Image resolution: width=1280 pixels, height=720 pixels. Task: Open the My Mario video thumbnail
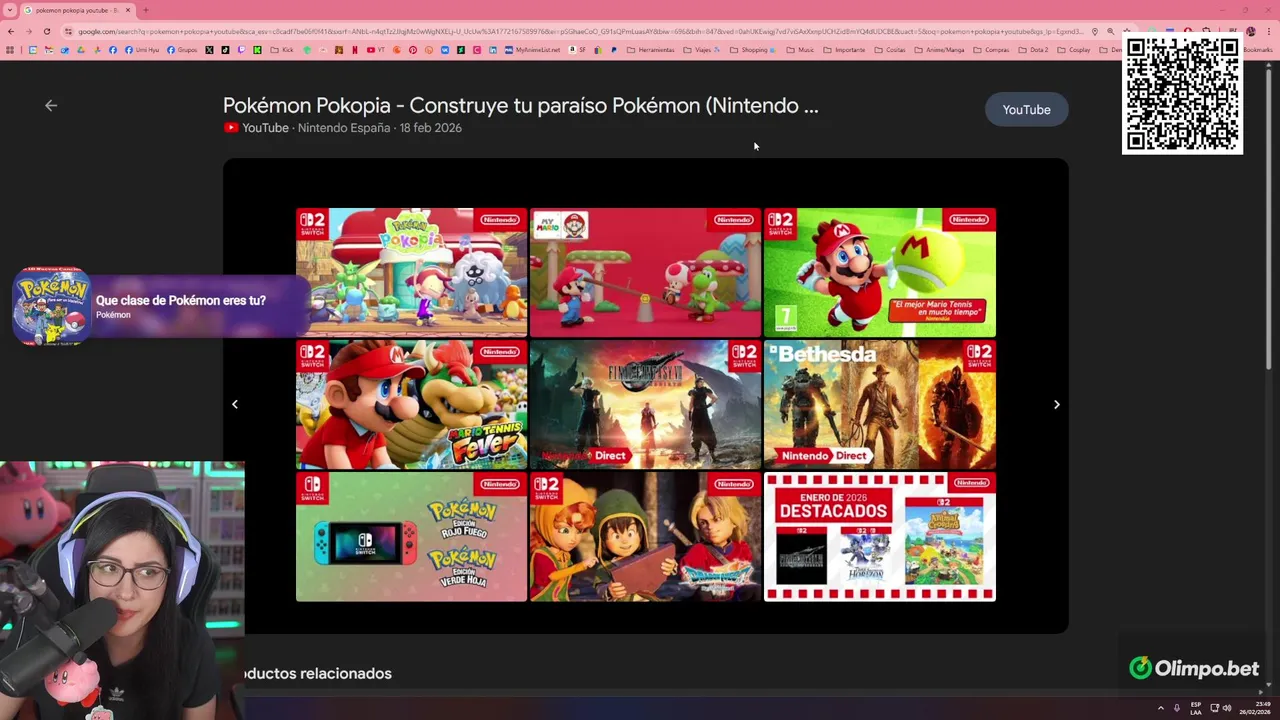645,272
